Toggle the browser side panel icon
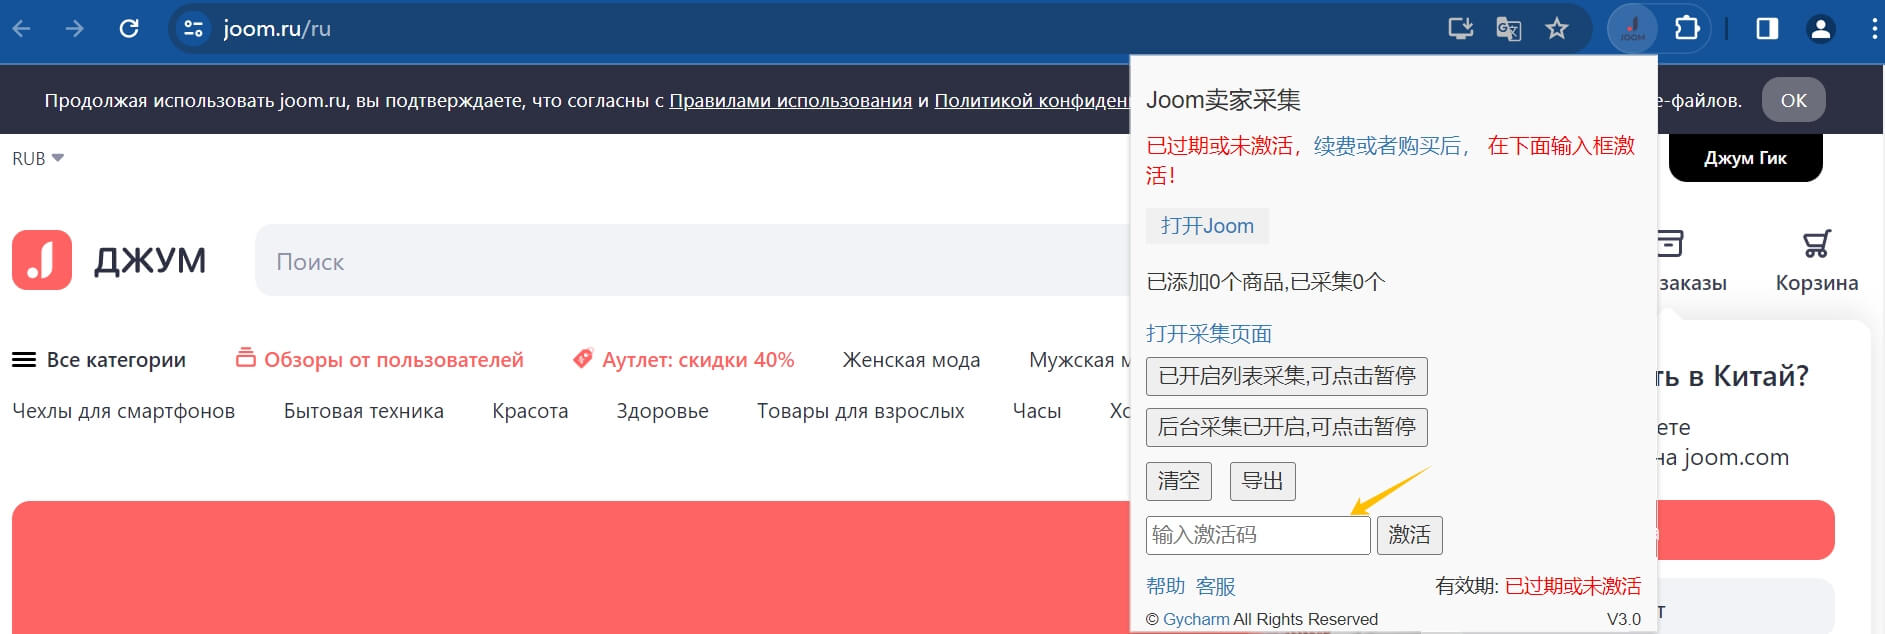Viewport: 1885px width, 634px height. point(1767,29)
